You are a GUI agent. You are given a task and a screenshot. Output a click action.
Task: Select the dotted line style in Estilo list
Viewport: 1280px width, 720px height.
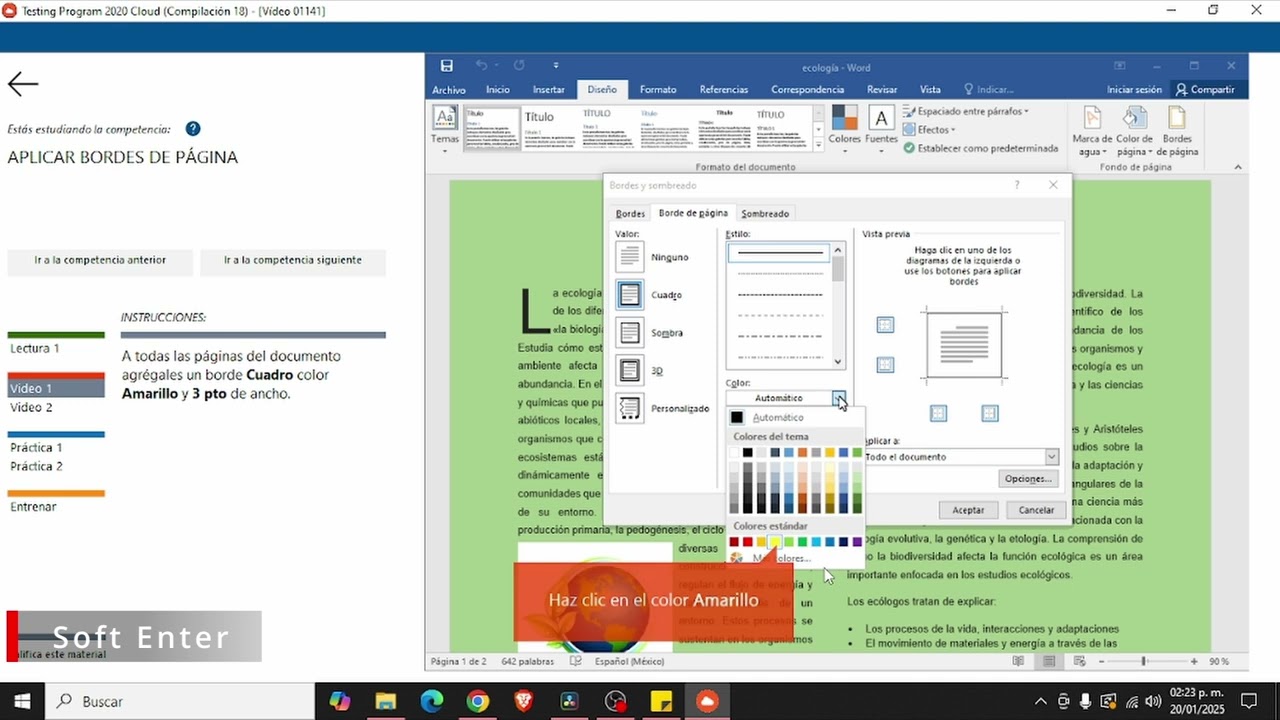click(x=779, y=273)
